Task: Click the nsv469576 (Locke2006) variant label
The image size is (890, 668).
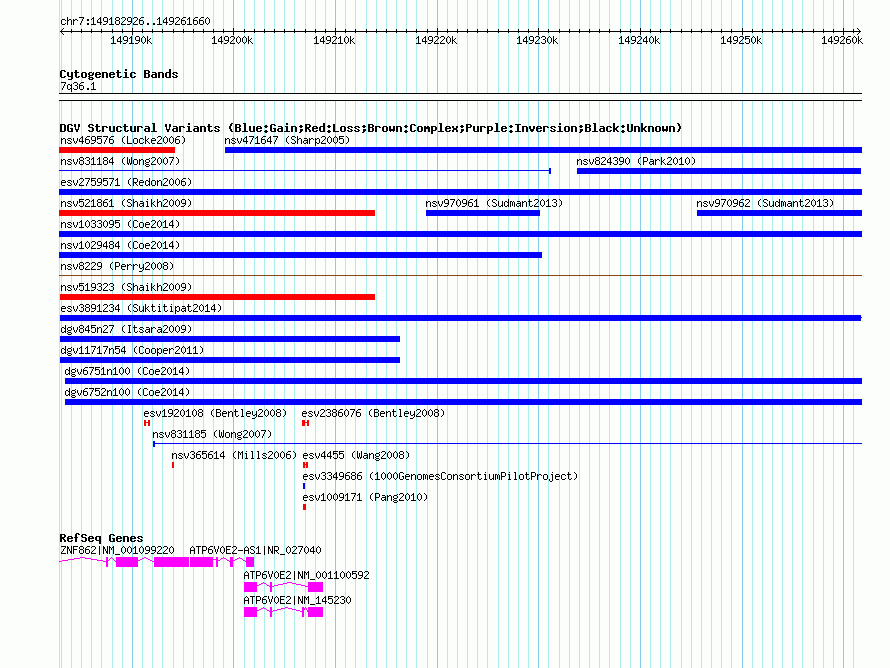Action: [123, 140]
